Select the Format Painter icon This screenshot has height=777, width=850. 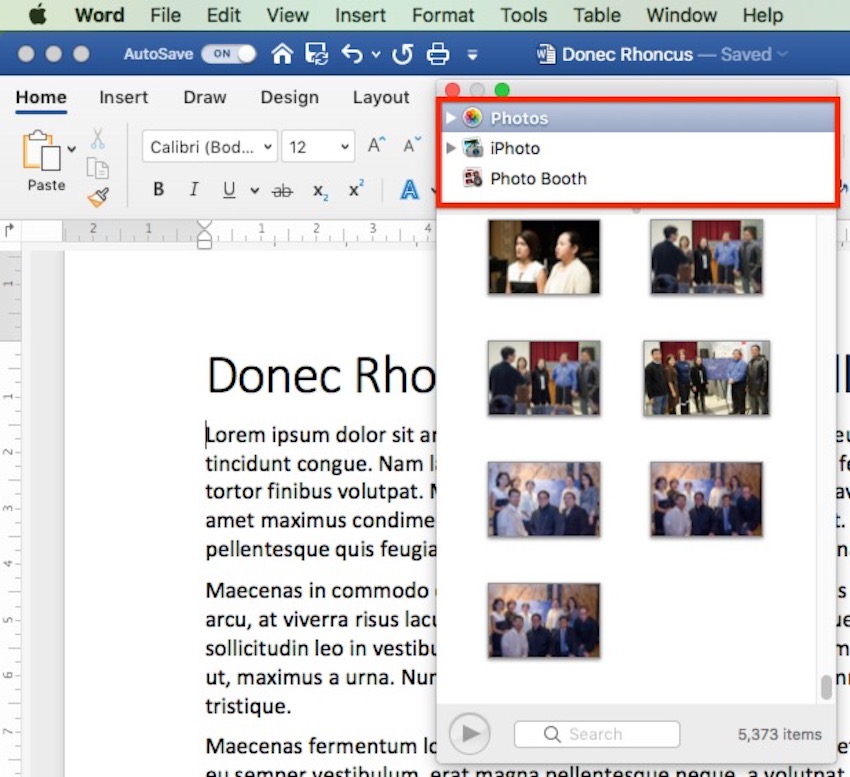click(97, 196)
